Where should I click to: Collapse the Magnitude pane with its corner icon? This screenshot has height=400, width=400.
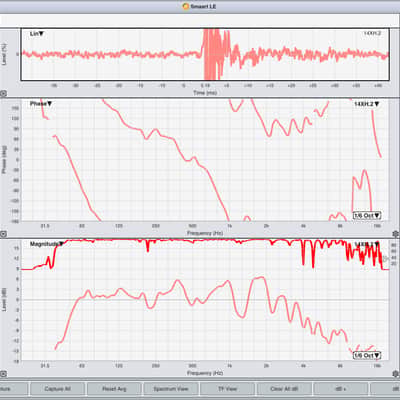tap(3, 374)
